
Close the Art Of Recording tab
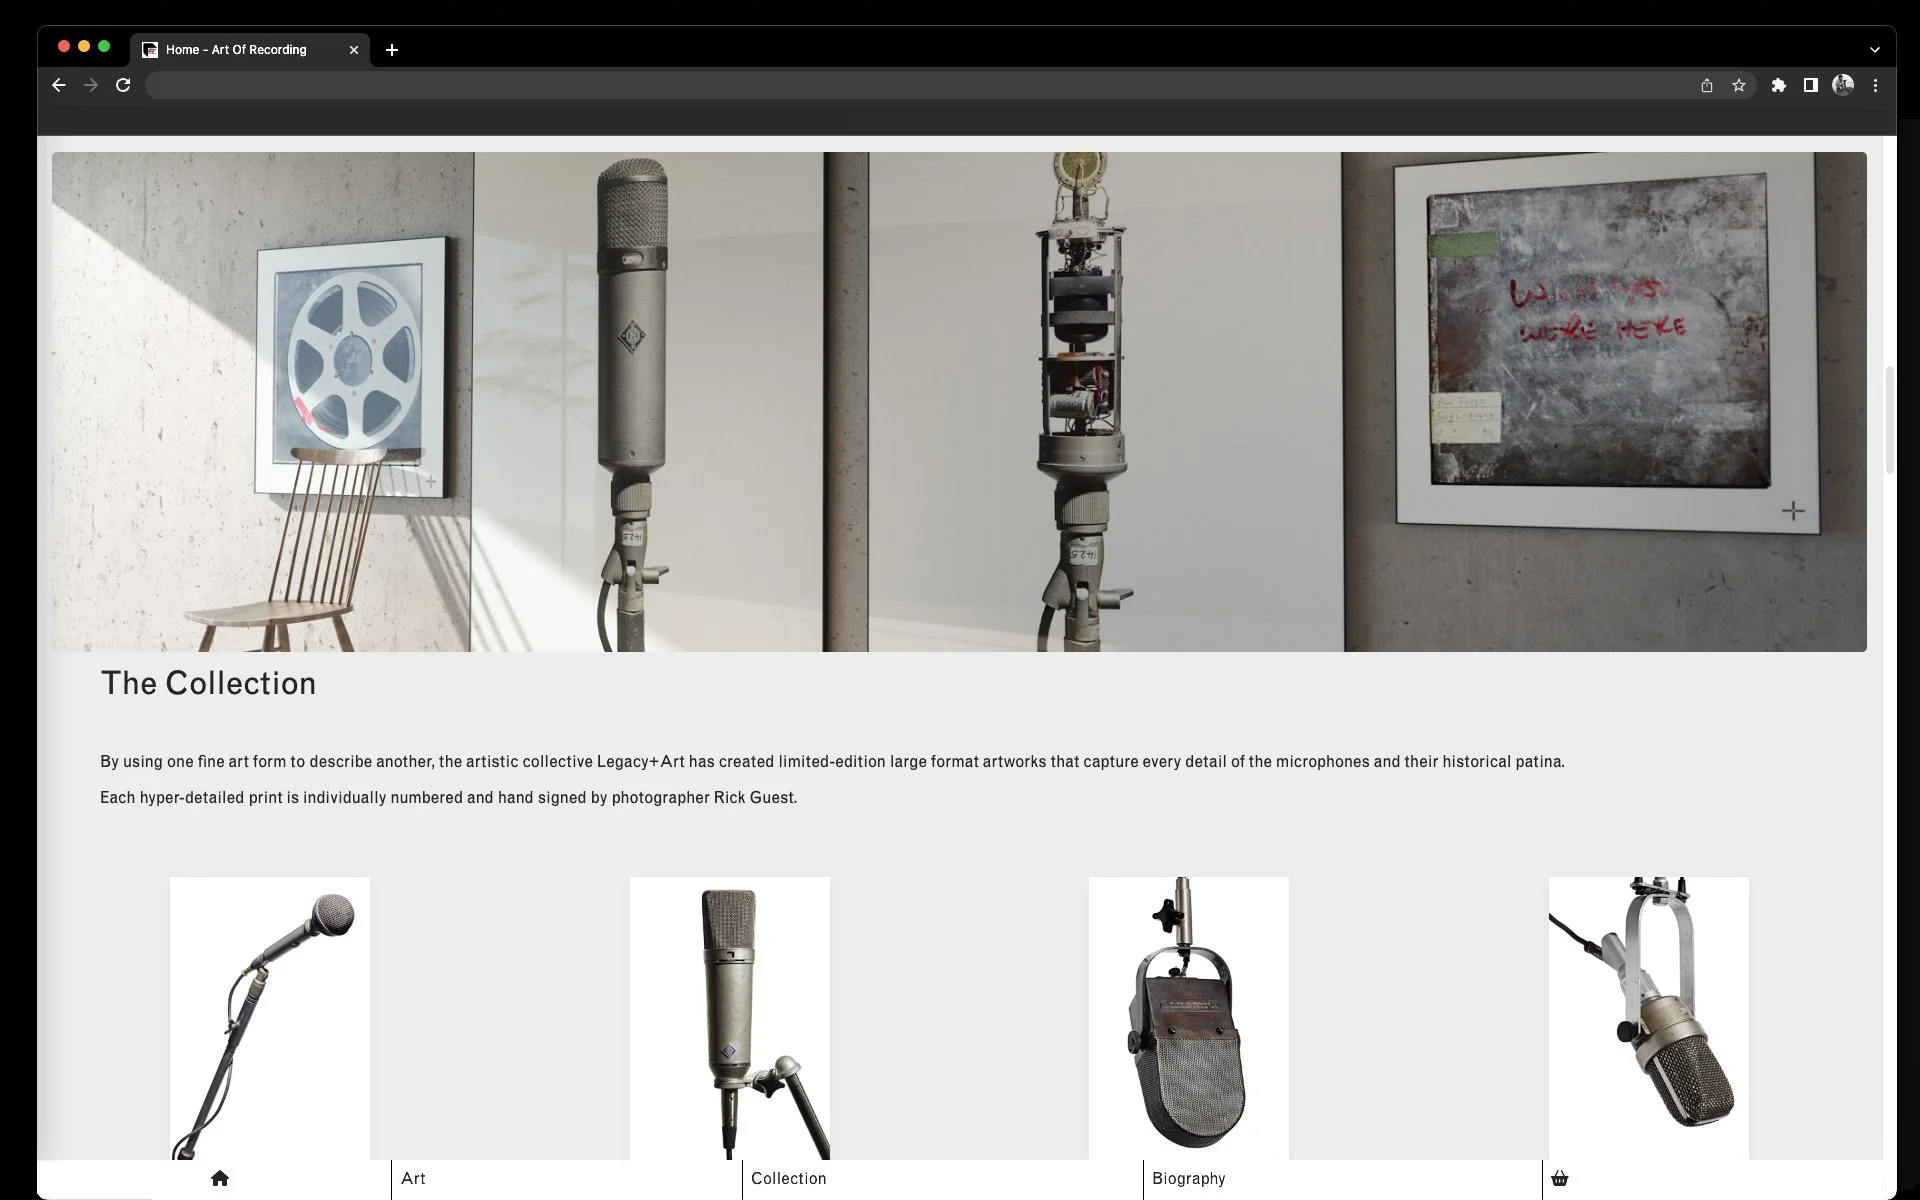click(354, 50)
